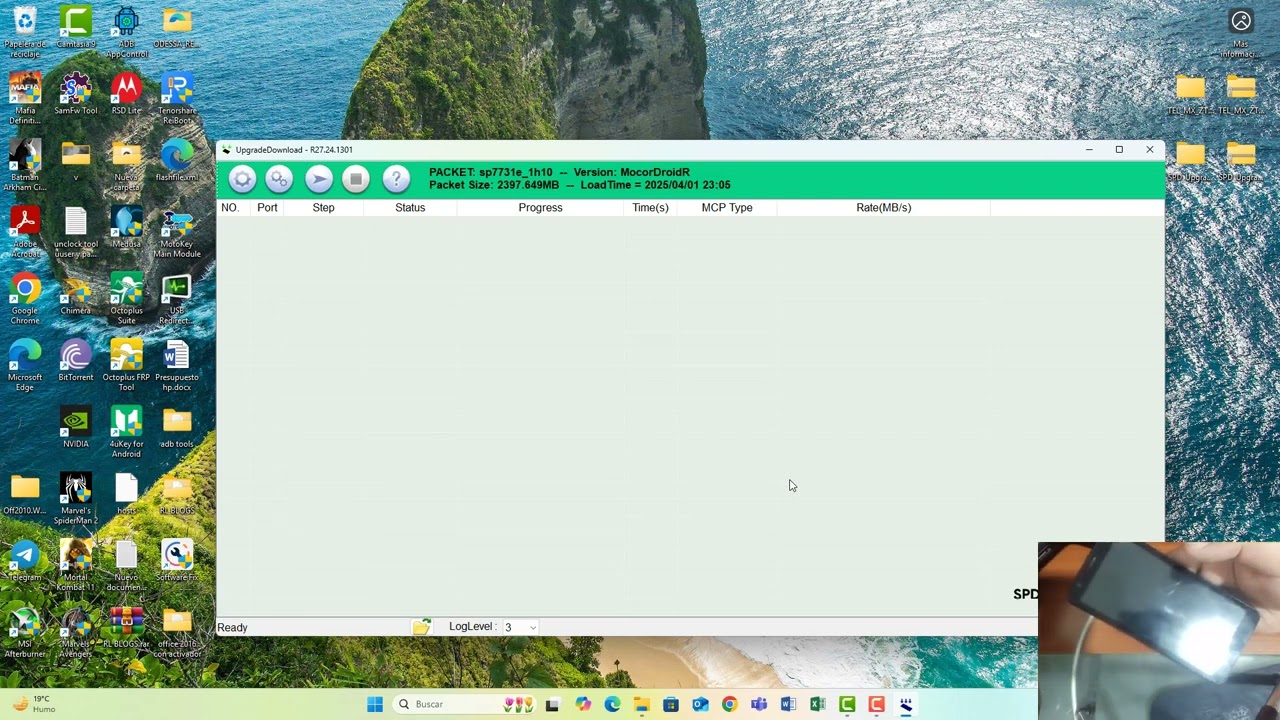Viewport: 1280px width, 720px height.
Task: Select the Step column header
Action: [x=323, y=207]
